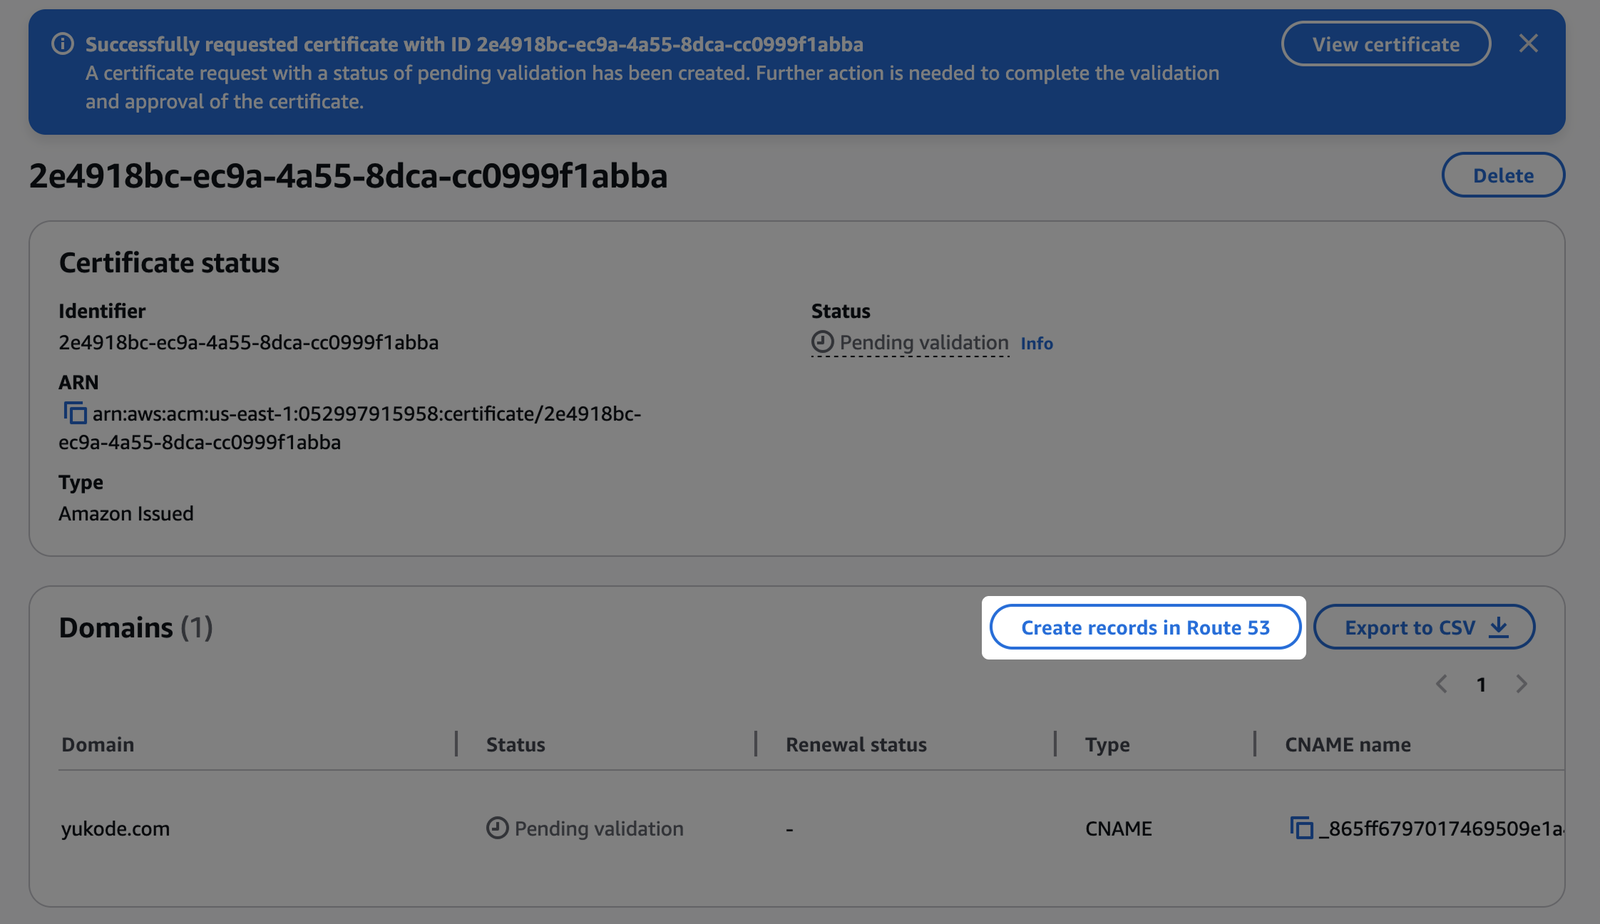Screen dimensions: 1600x924
Task: Click the clock icon beside the certificate status
Action: tap(822, 342)
